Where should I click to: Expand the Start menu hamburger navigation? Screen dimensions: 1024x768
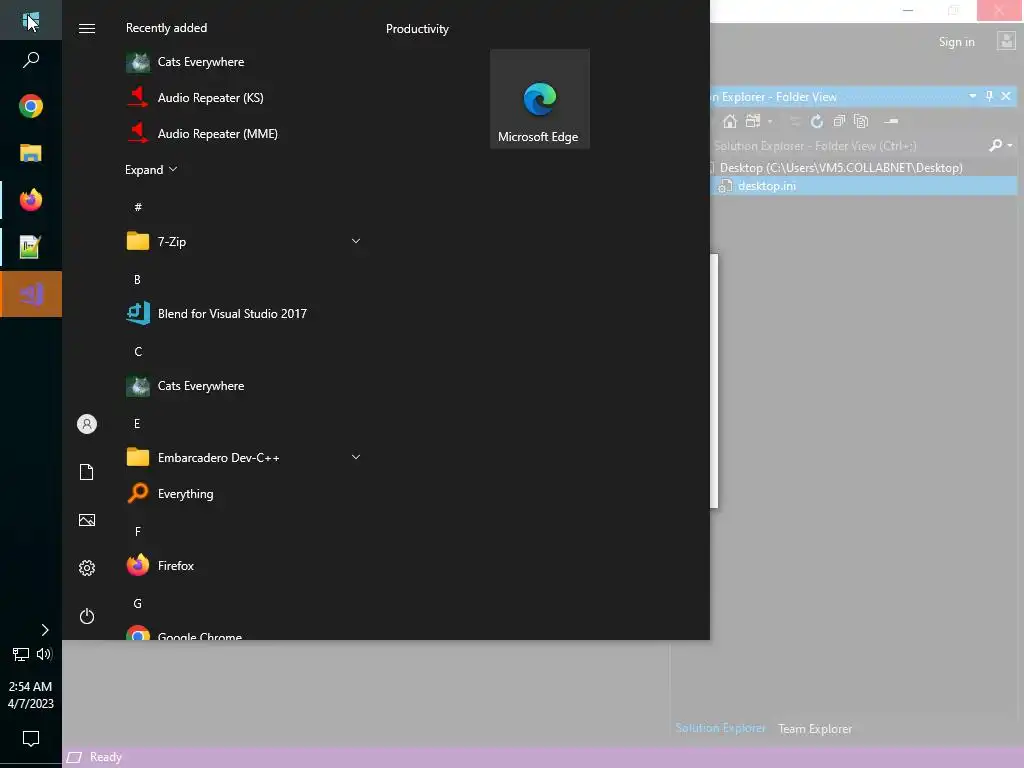coord(87,28)
